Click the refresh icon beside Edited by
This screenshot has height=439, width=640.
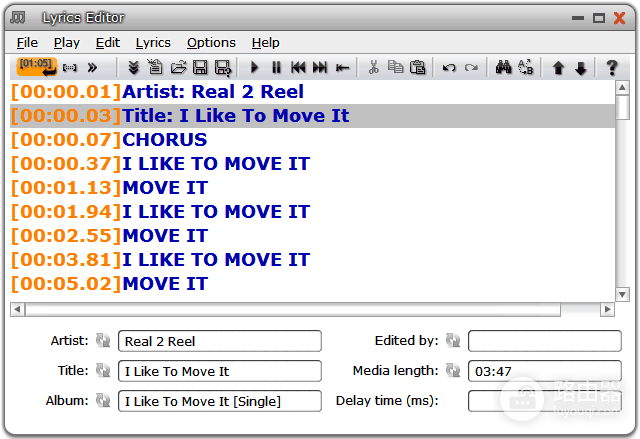(x=453, y=340)
